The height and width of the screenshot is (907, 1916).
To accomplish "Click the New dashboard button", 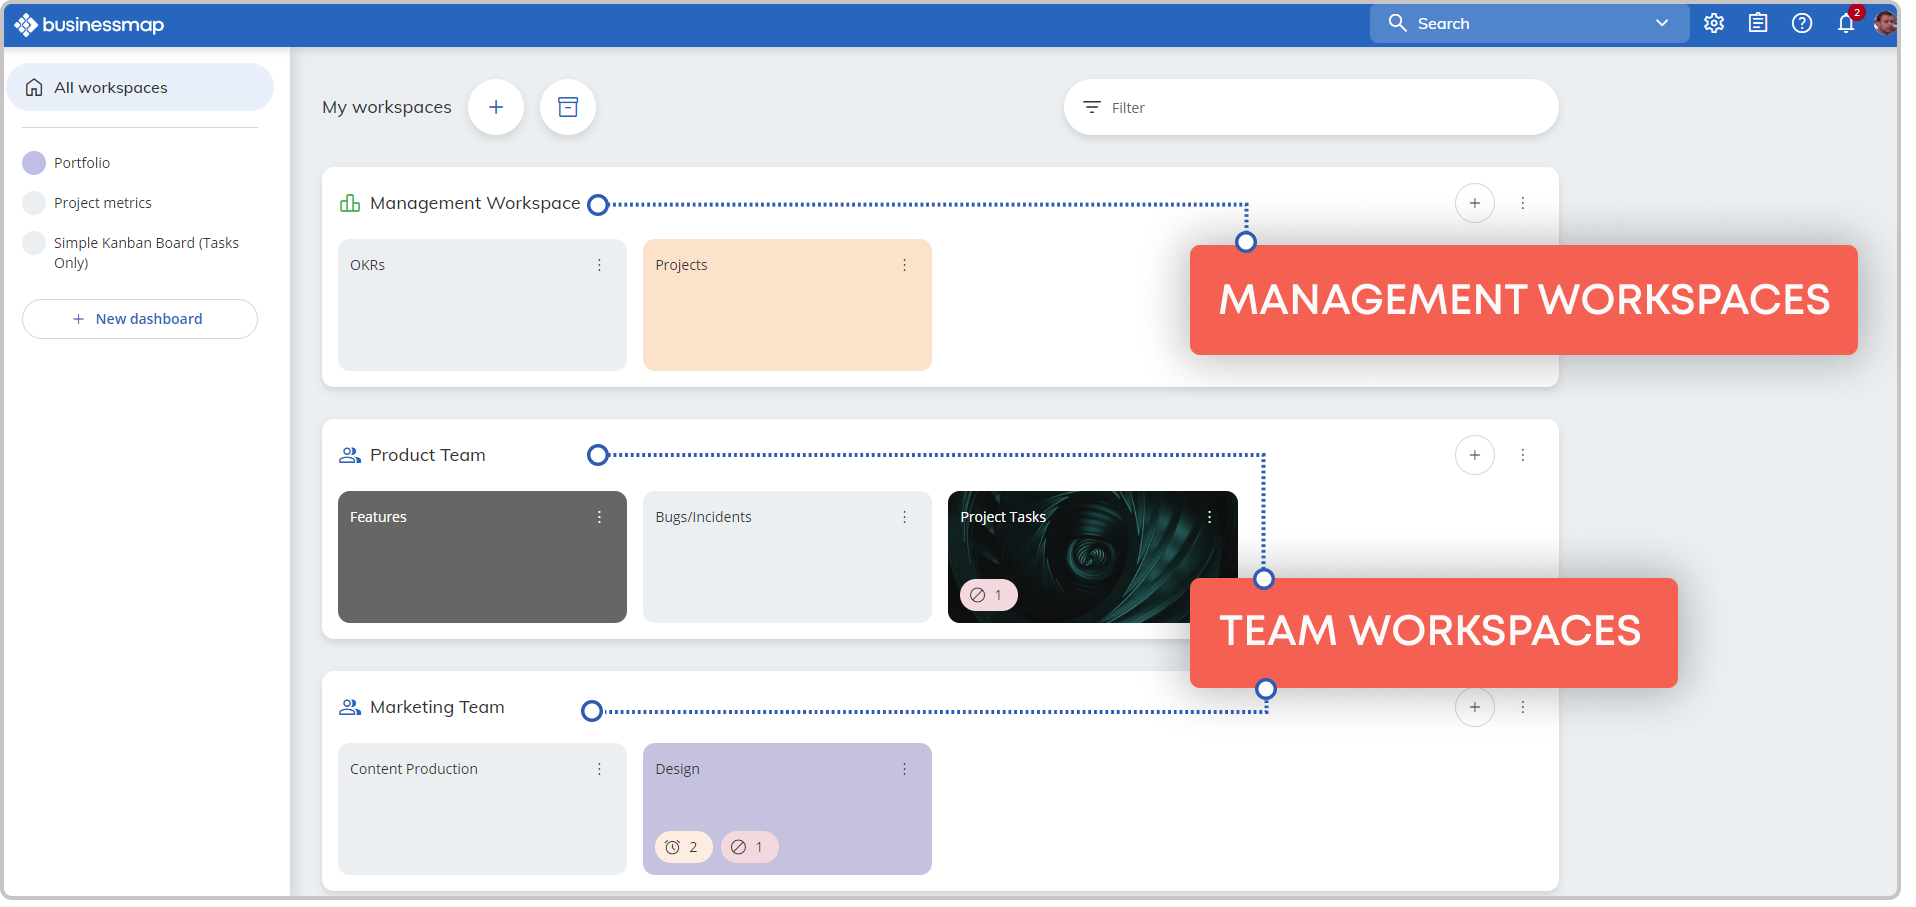I will (x=139, y=318).
